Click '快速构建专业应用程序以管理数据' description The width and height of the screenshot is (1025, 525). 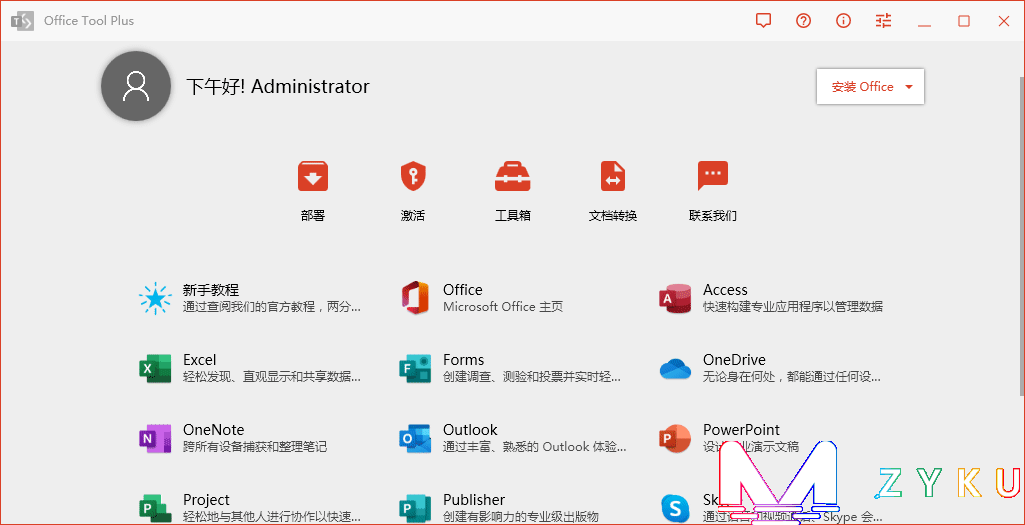[x=793, y=307]
